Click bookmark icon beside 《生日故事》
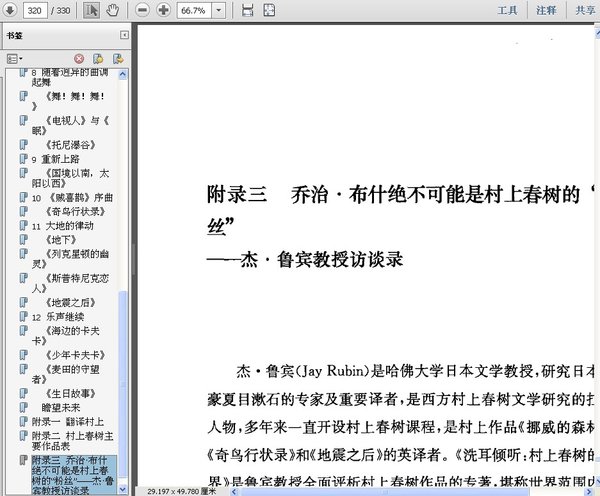The image size is (600, 496). tap(24, 393)
